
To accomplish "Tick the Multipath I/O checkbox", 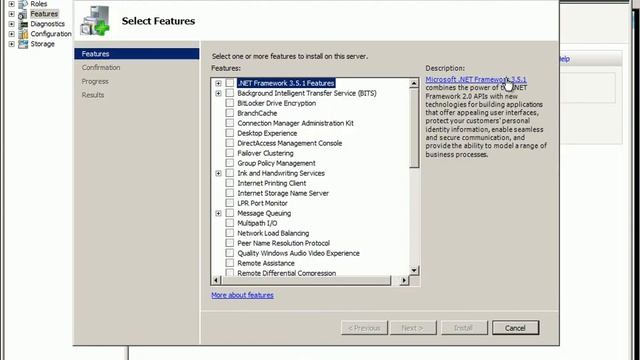I will 230,223.
